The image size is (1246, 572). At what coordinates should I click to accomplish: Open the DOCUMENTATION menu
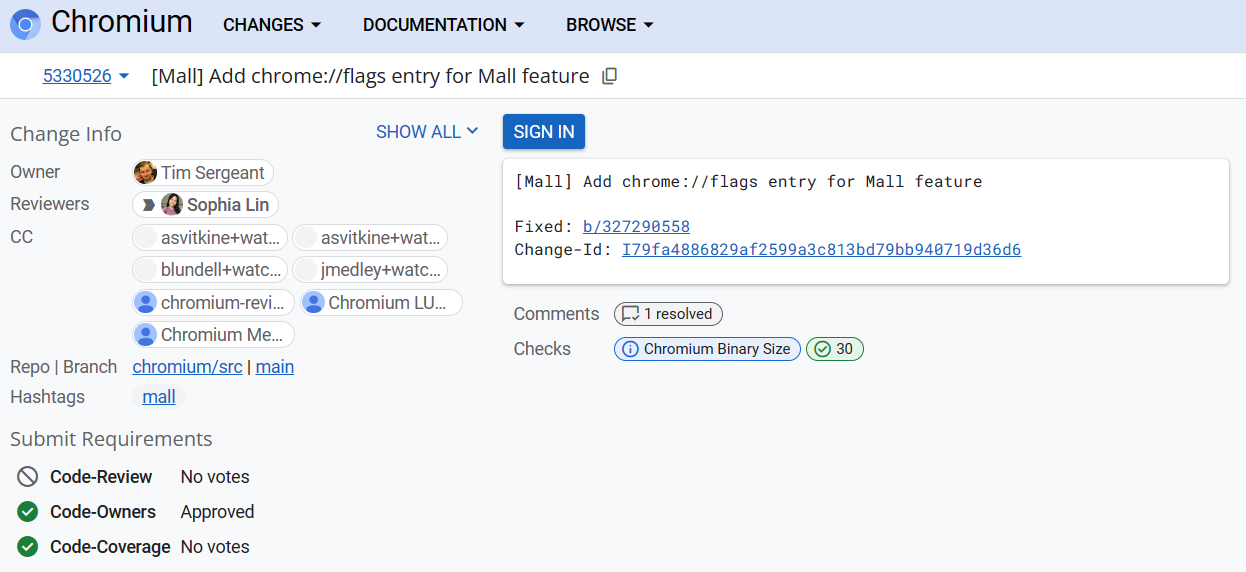coord(443,25)
